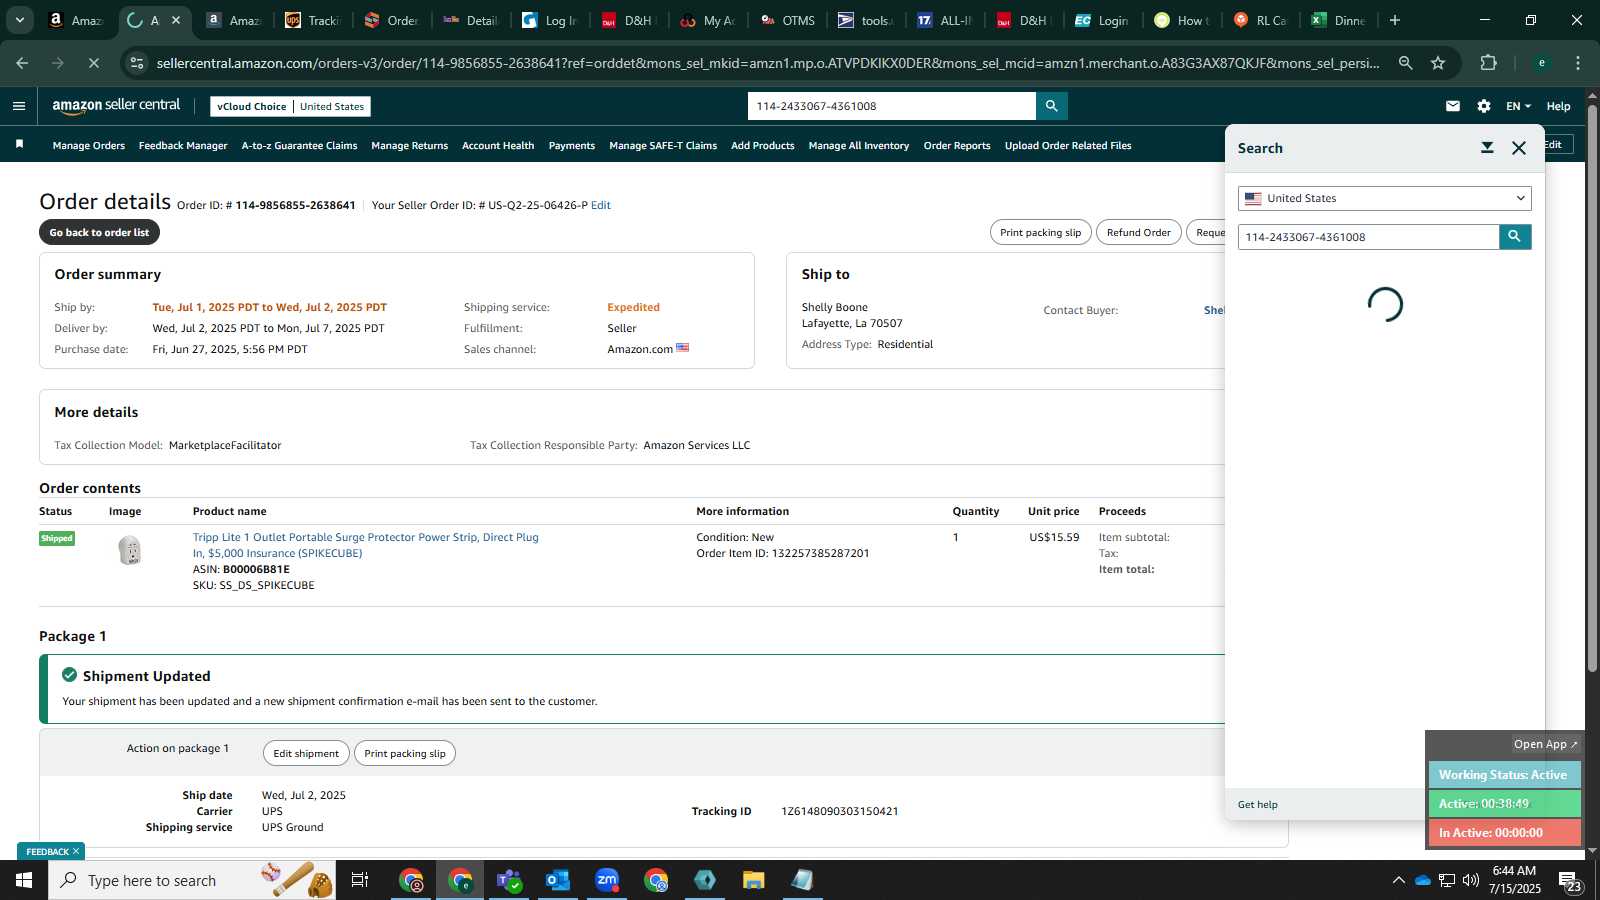
Task: Click Edit shipment button
Action: 306,753
